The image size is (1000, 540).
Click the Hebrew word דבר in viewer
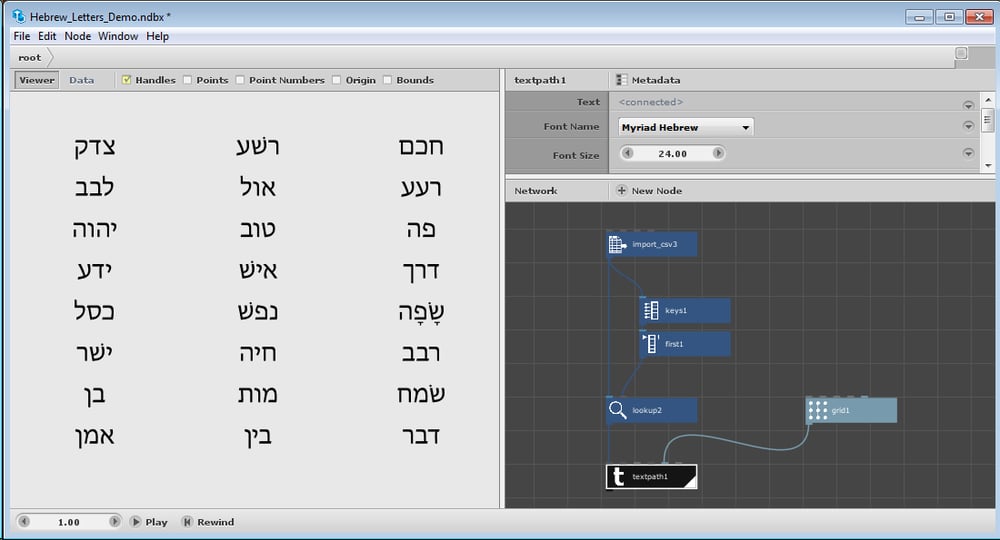click(421, 436)
